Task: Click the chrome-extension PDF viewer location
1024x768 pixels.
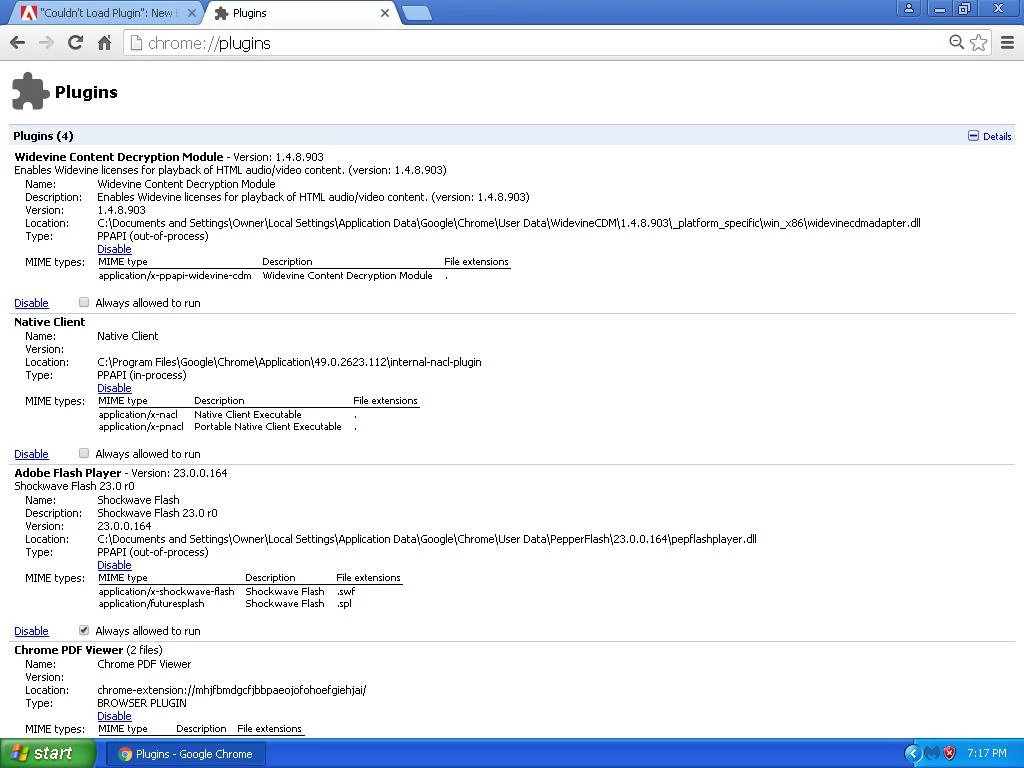Action: click(232, 690)
